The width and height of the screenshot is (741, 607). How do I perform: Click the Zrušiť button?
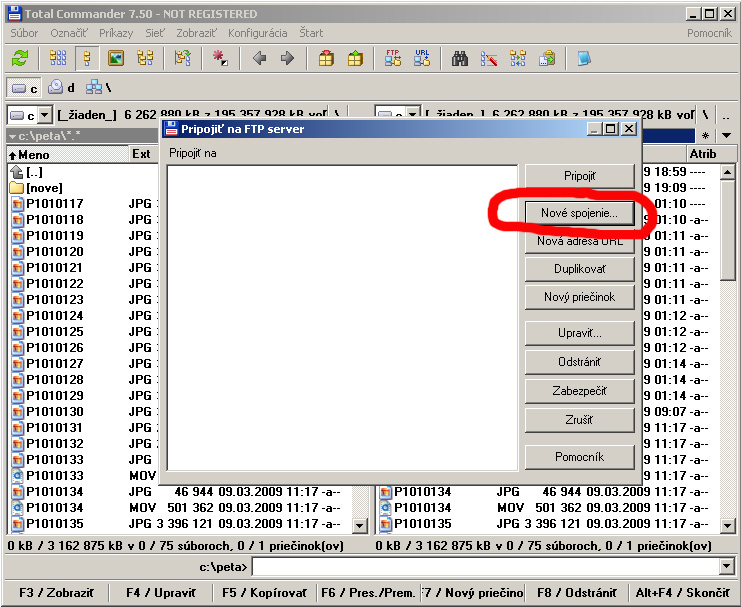(x=579, y=420)
